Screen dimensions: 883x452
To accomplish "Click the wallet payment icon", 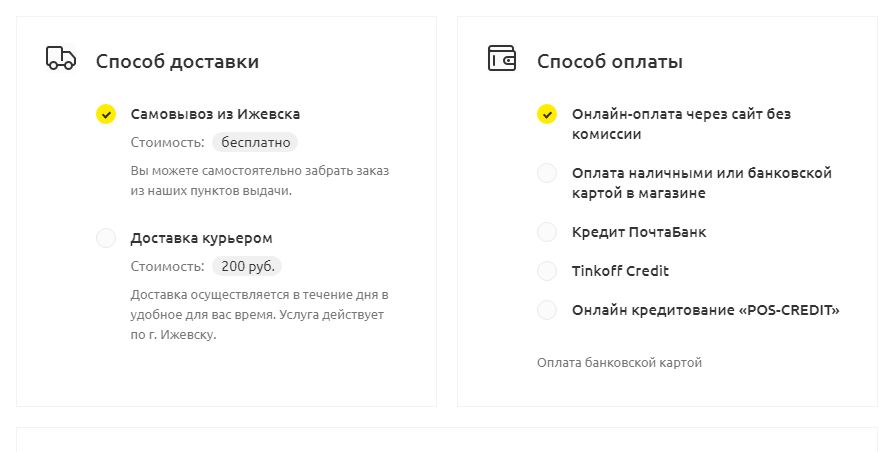I will pos(501,59).
